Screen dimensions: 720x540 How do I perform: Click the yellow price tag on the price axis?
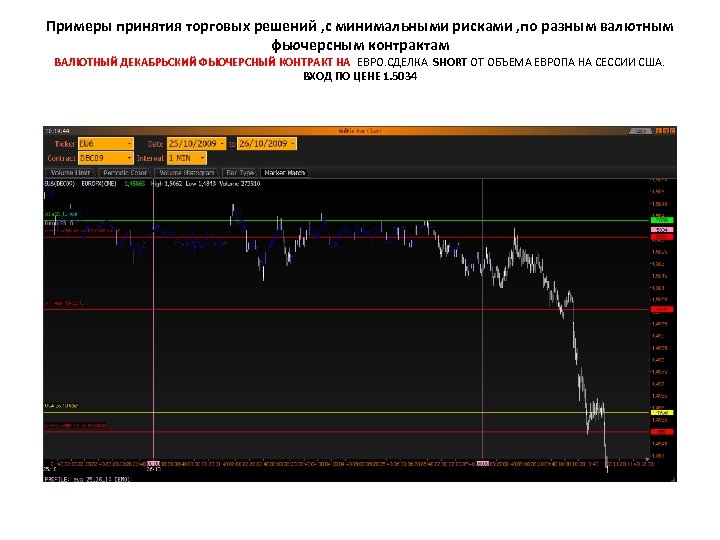662,413
